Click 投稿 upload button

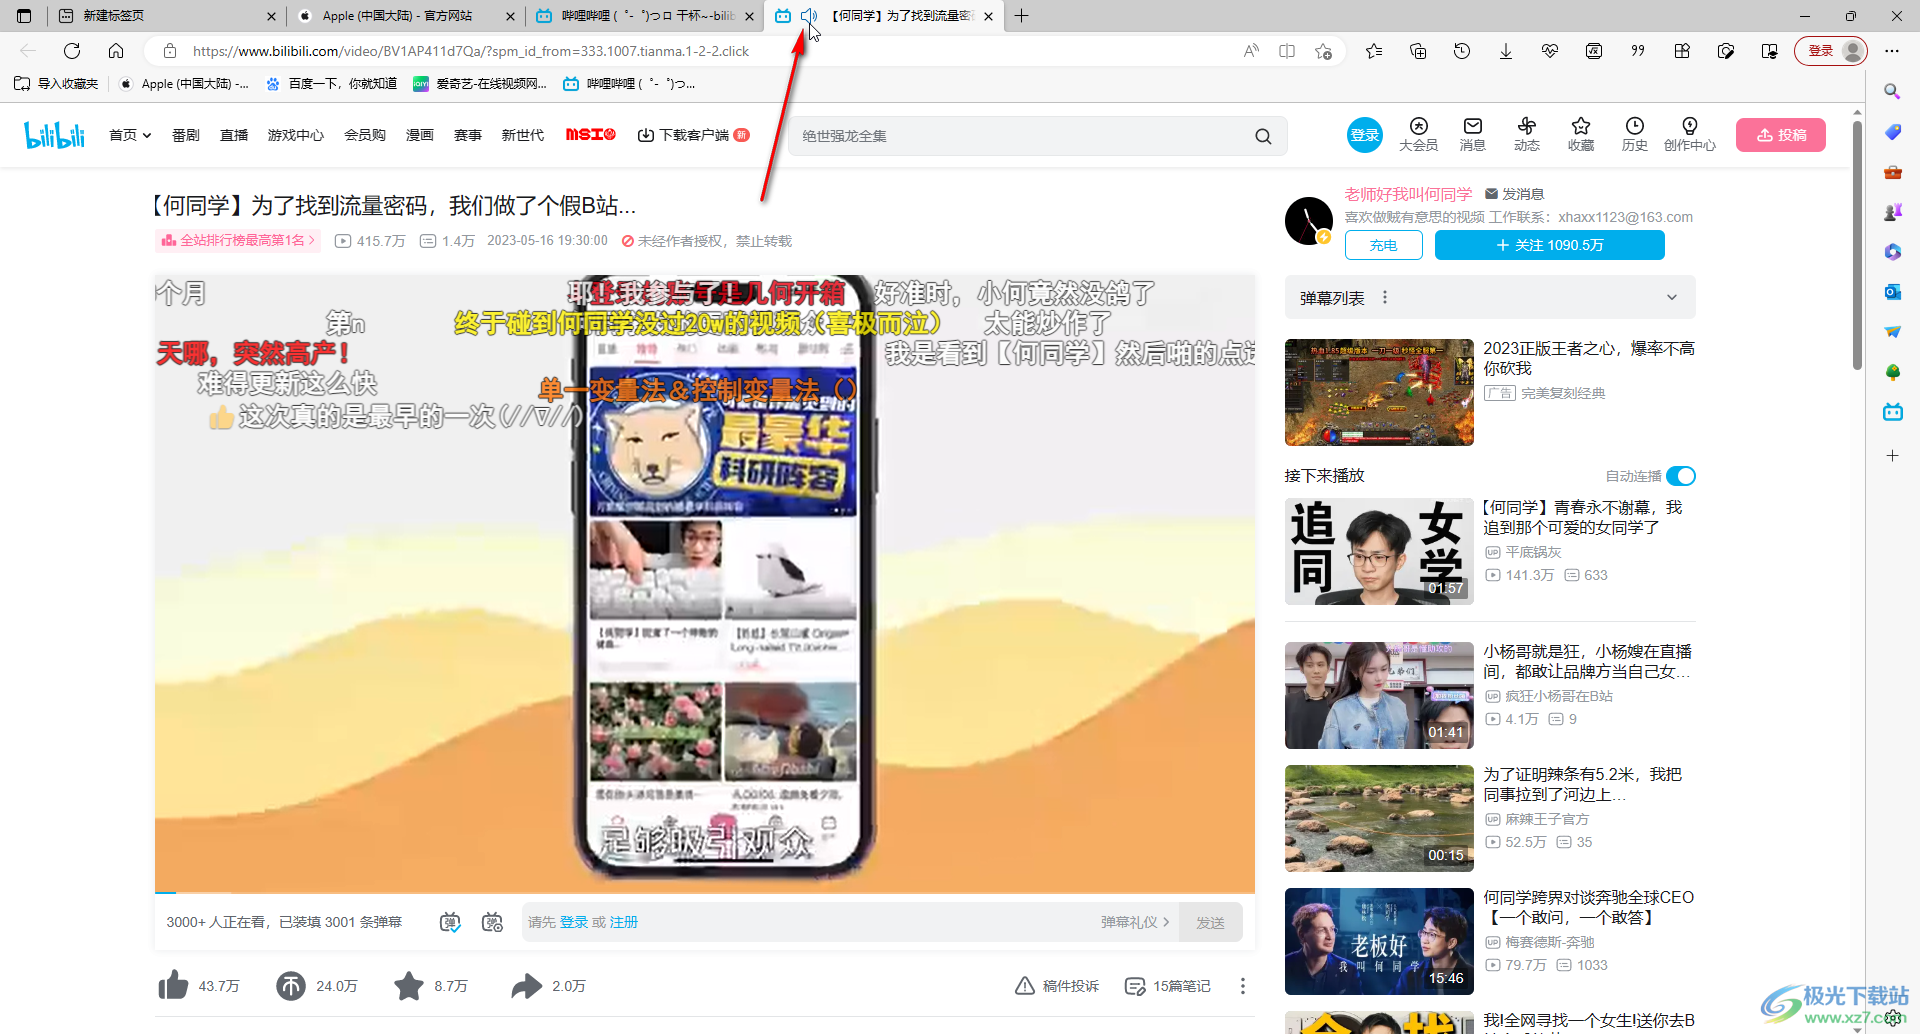coord(1781,135)
